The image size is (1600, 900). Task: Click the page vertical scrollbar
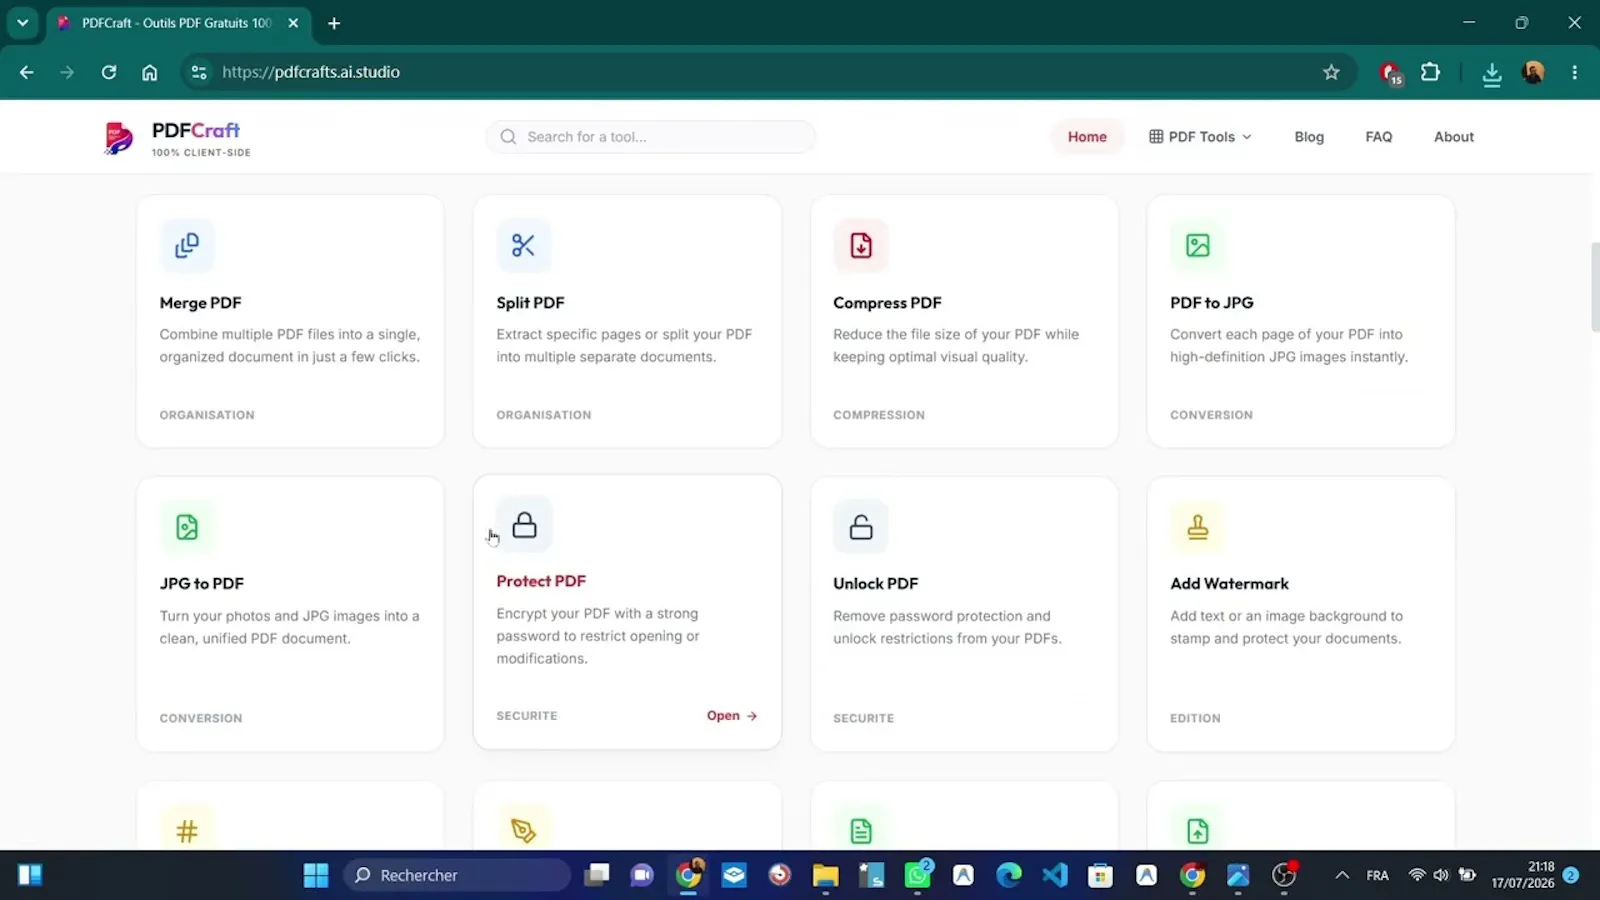point(1594,286)
